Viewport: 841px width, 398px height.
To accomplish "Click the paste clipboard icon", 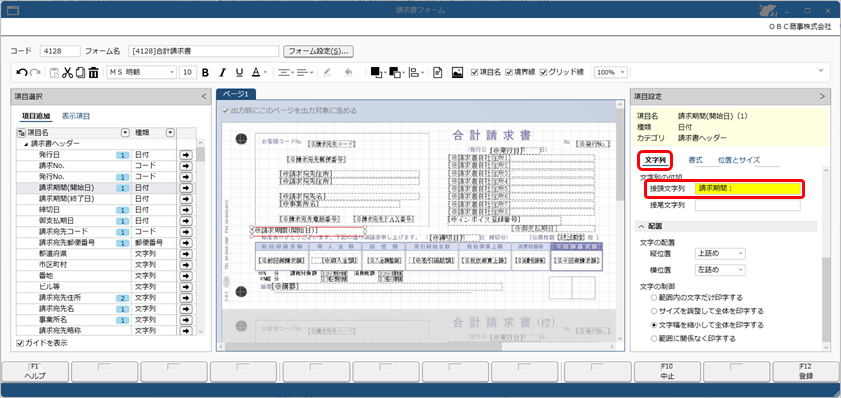I will tap(54, 72).
